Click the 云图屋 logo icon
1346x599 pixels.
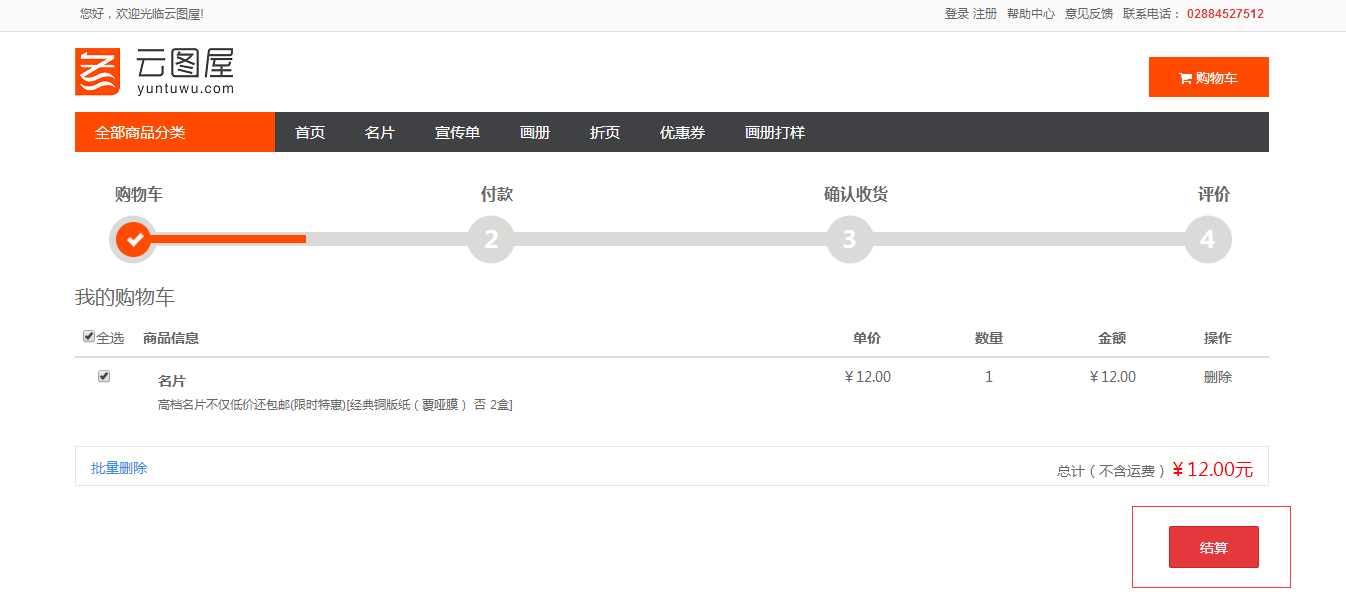tap(97, 72)
